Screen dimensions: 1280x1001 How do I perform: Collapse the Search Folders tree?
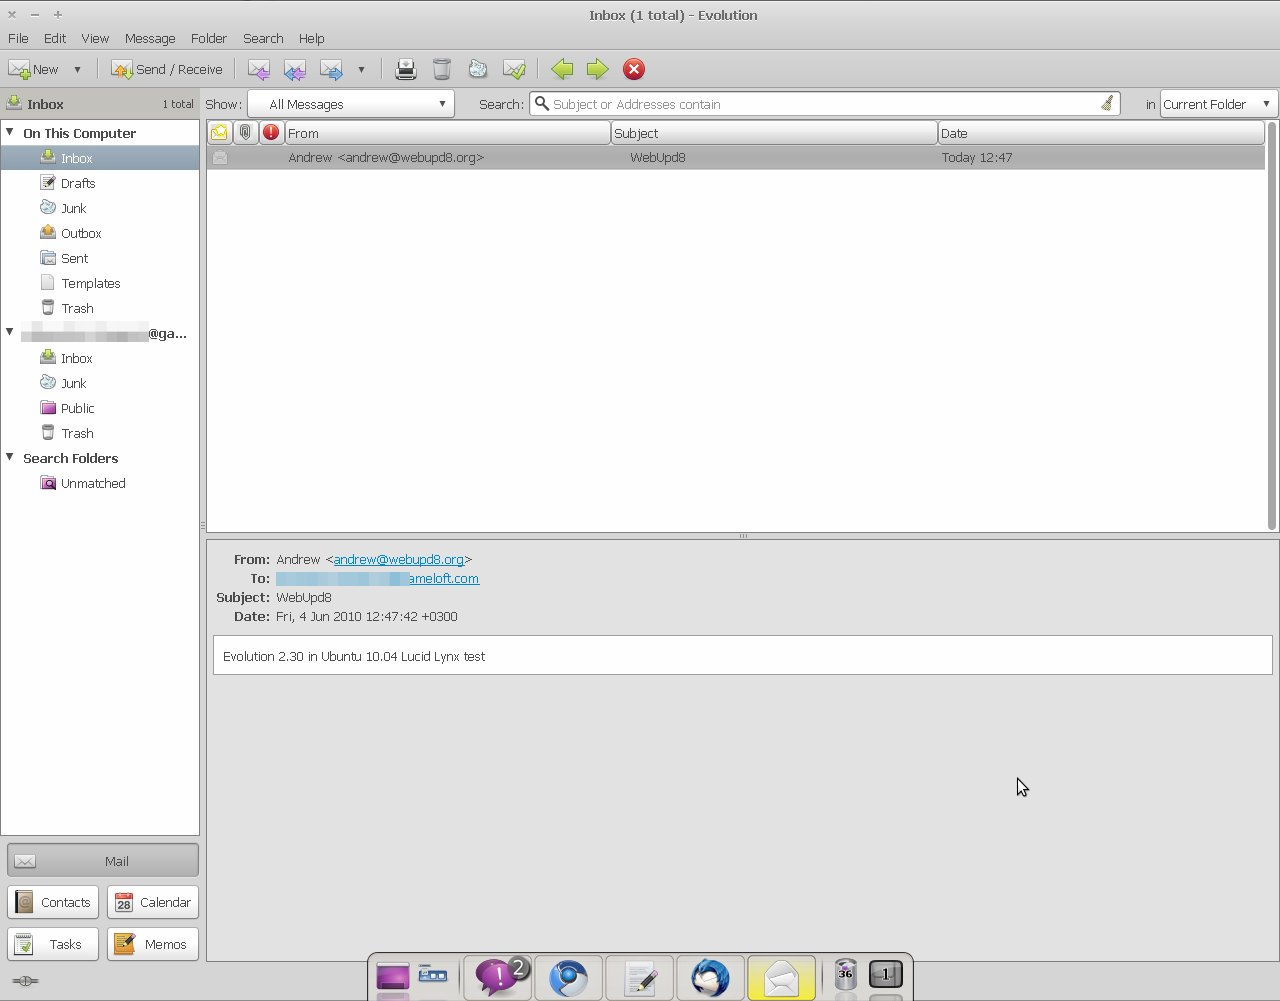tap(10, 457)
